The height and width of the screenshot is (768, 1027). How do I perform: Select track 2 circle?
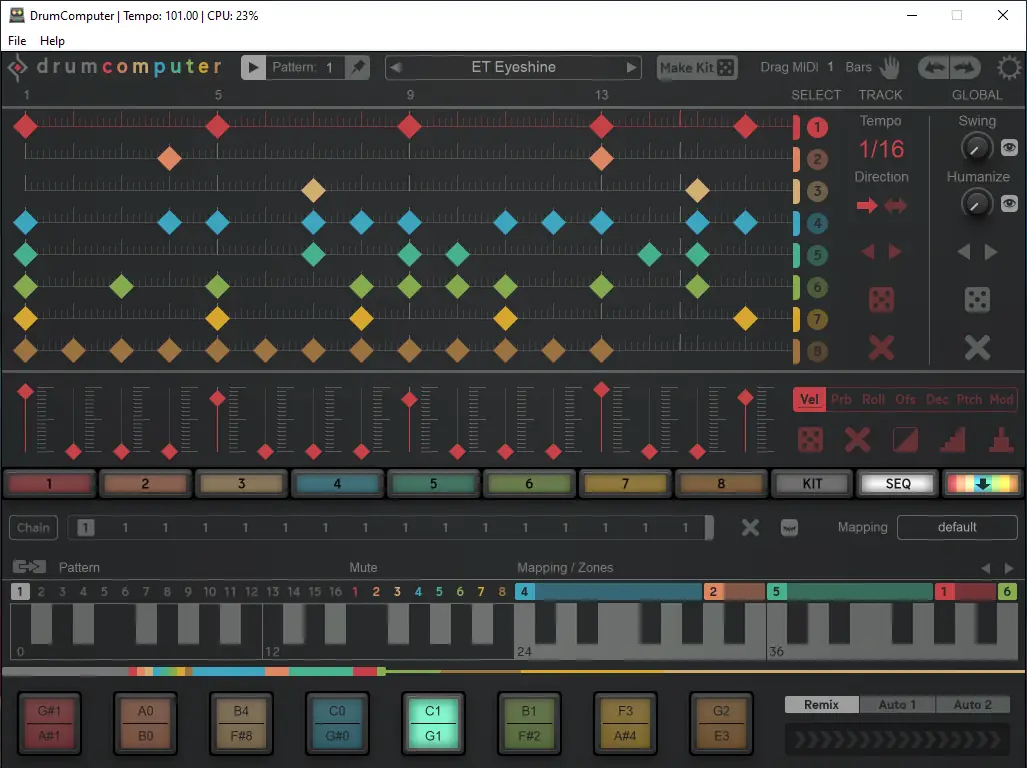point(817,159)
